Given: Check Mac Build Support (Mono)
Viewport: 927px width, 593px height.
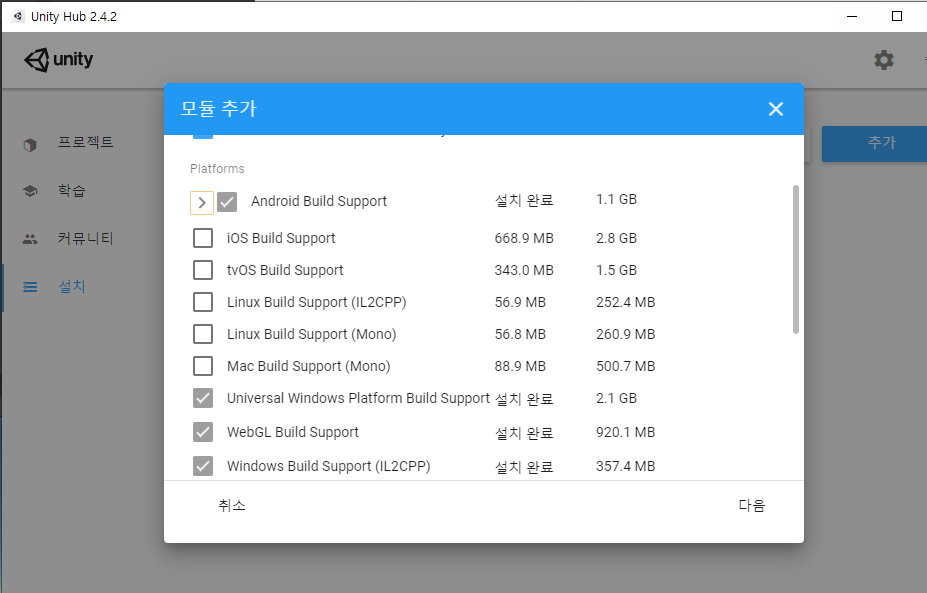Looking at the screenshot, I should click(x=203, y=365).
